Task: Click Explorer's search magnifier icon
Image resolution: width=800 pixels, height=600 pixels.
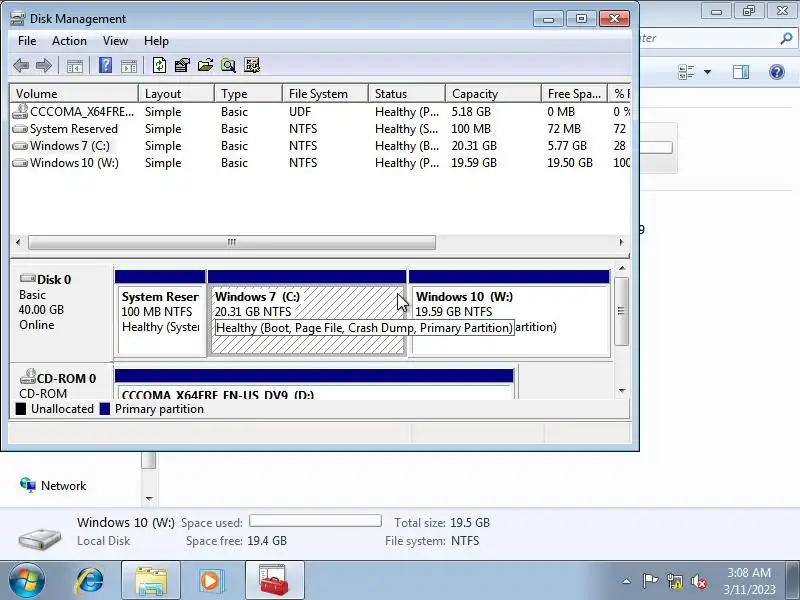Action: click(x=786, y=38)
